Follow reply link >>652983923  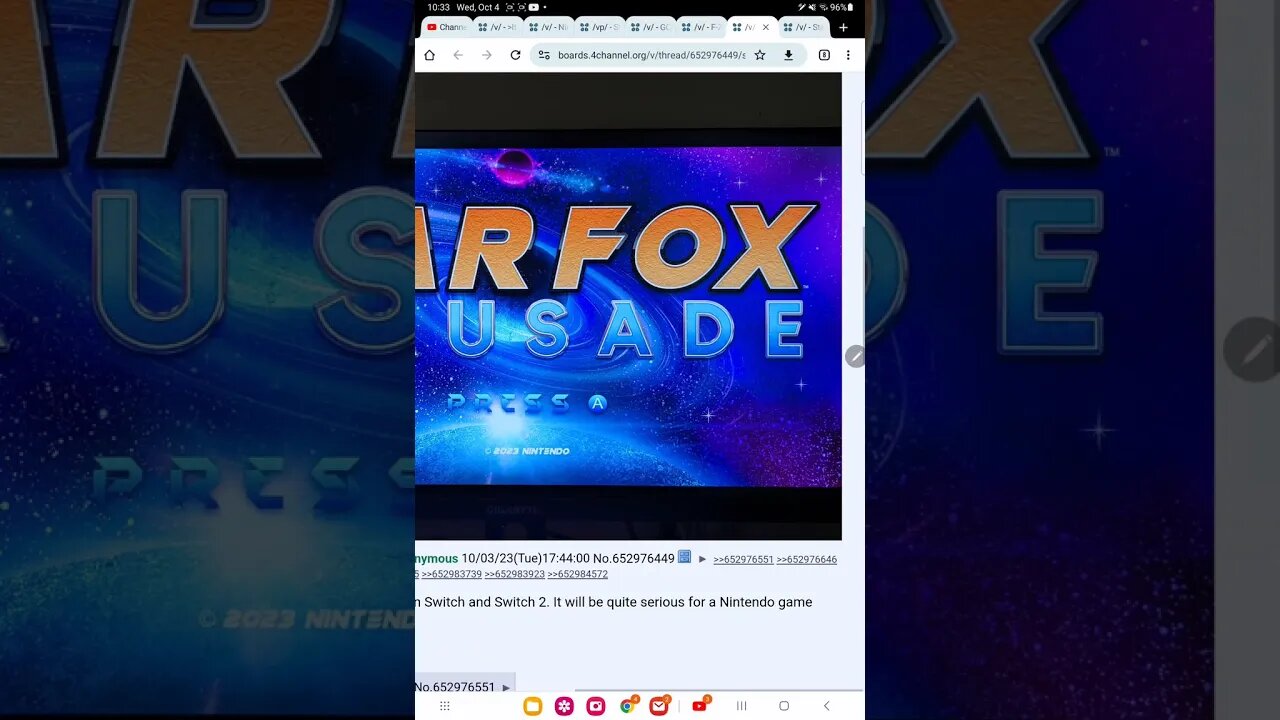click(515, 574)
